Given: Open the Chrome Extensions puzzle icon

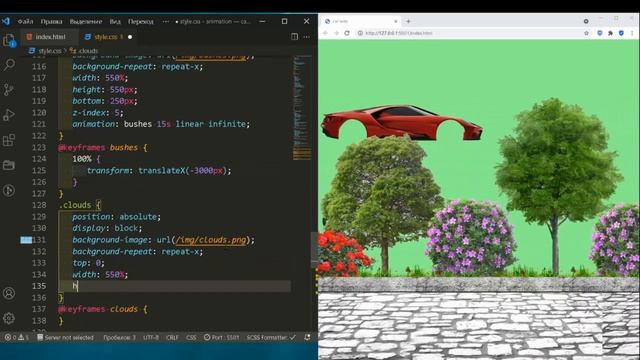Looking at the screenshot, I should pos(610,33).
